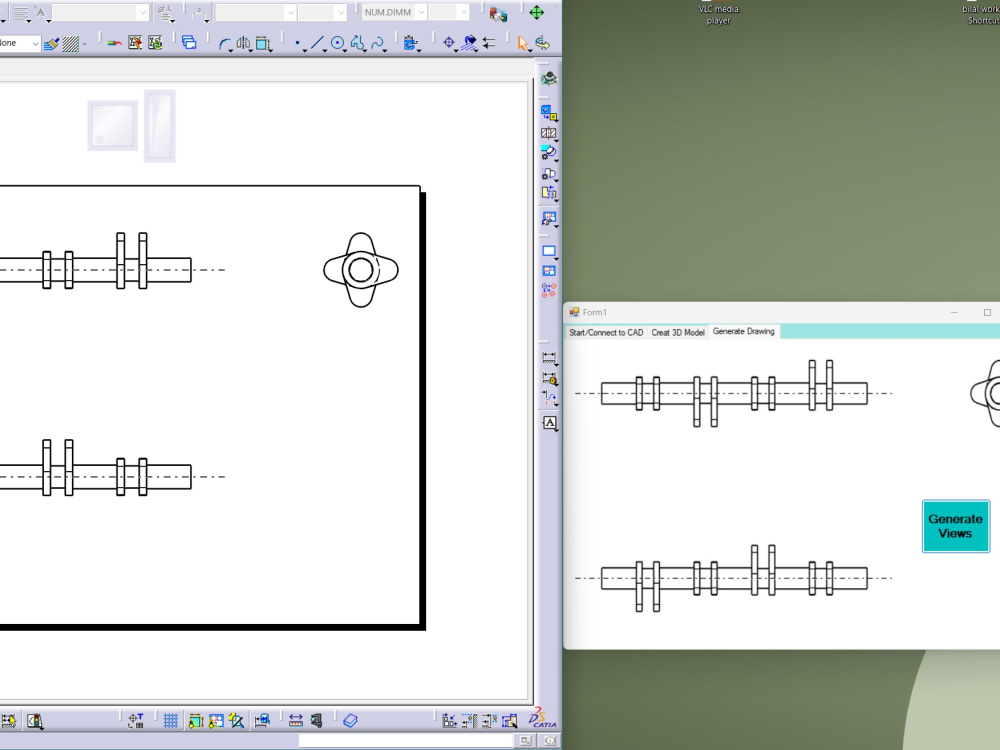Click the detail view icon

pos(548,152)
